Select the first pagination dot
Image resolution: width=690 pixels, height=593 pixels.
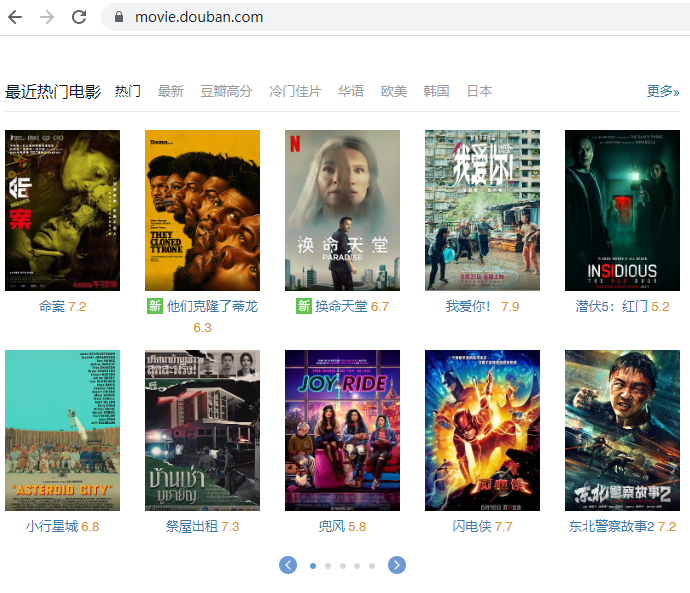pos(313,566)
